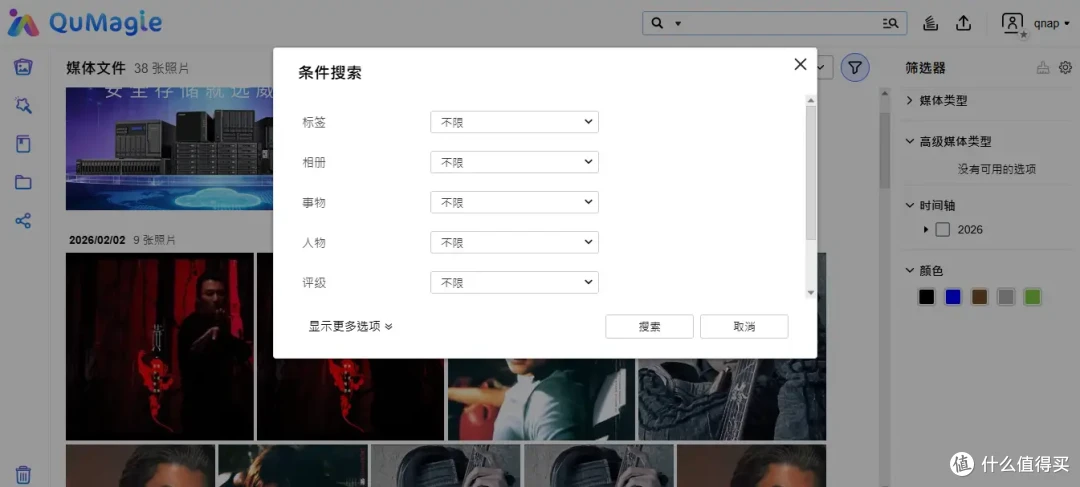Expand the 媒体类型 filter section

pyautogui.click(x=937, y=101)
